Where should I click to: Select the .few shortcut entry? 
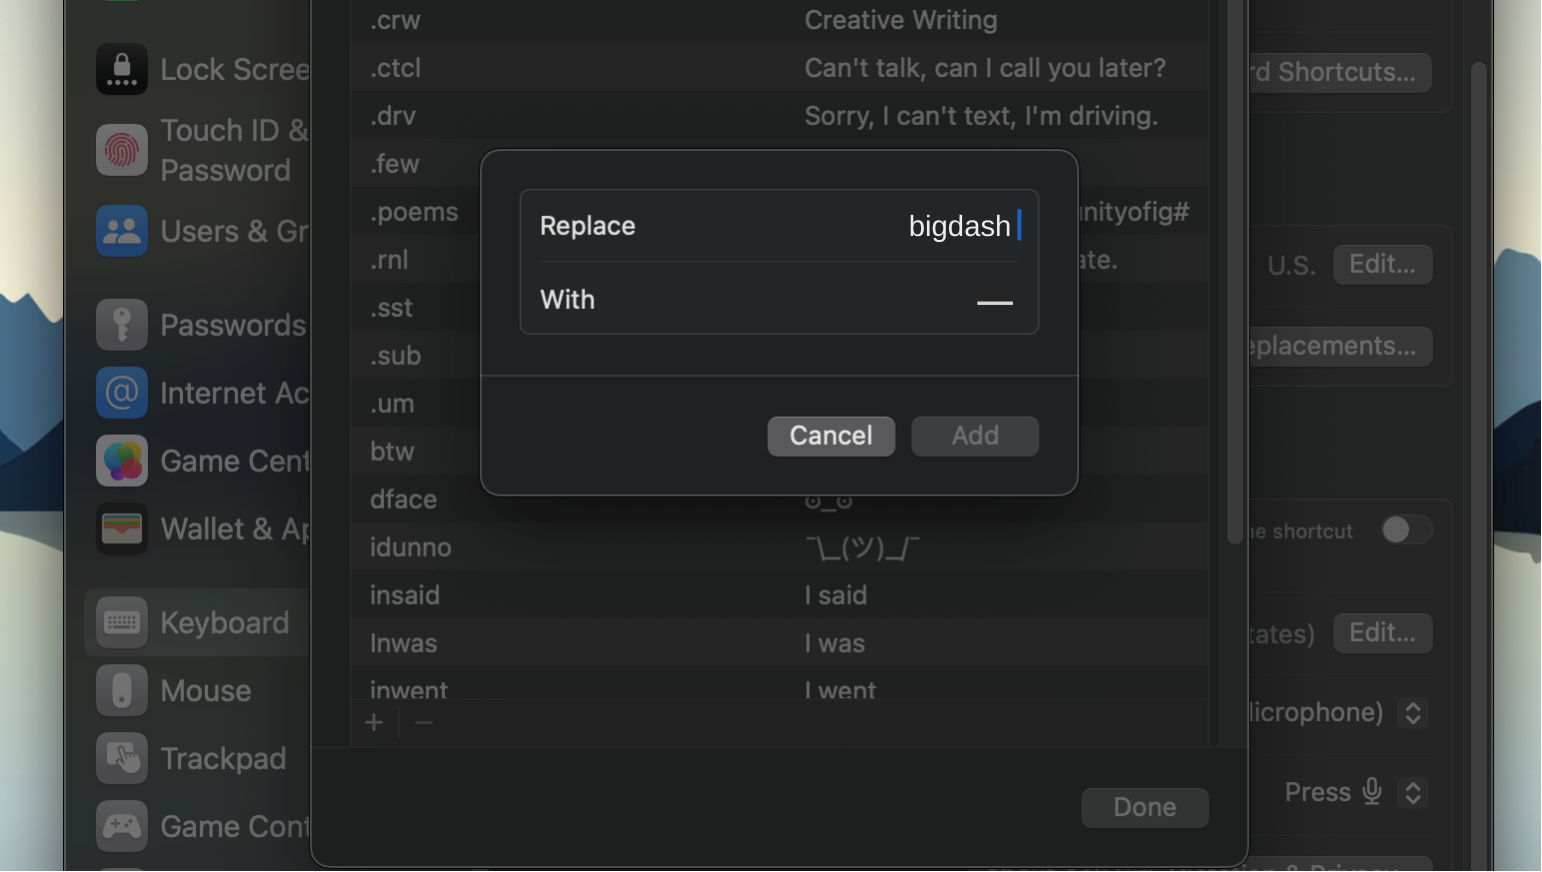pos(395,164)
